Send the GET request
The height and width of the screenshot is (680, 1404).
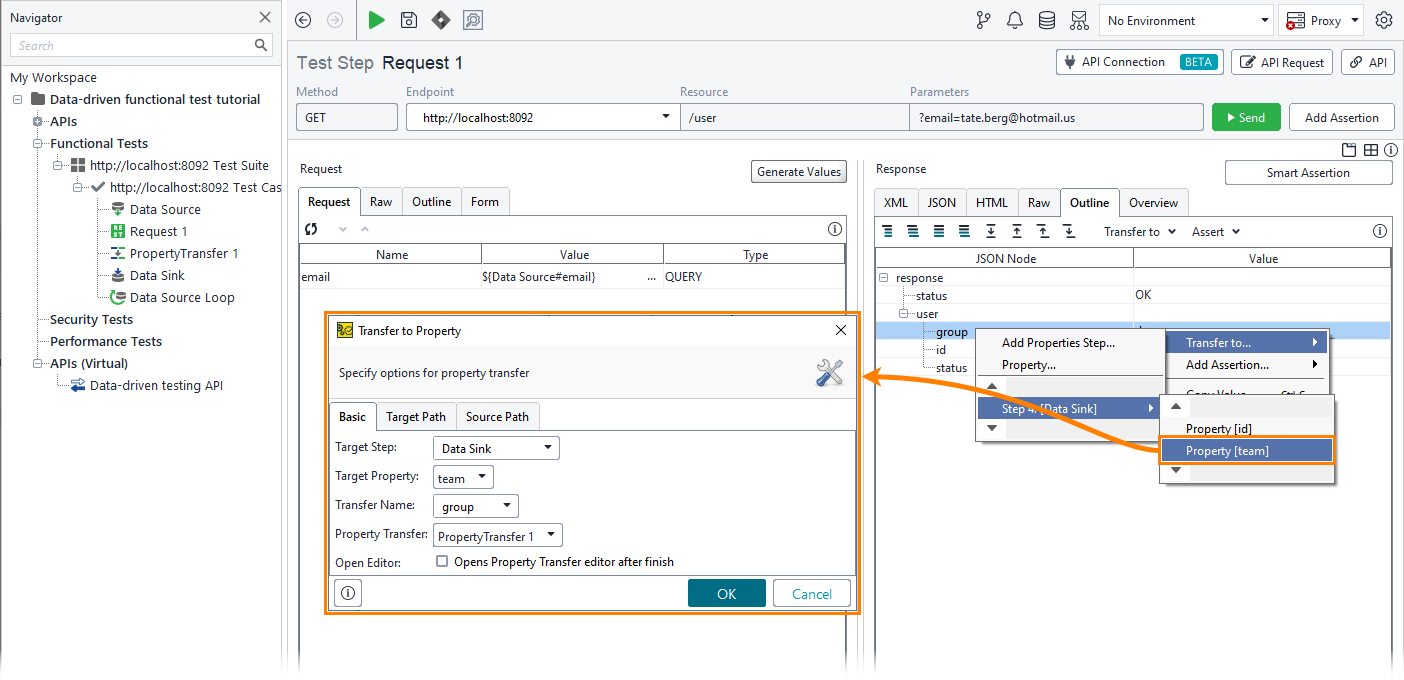[x=1246, y=117]
